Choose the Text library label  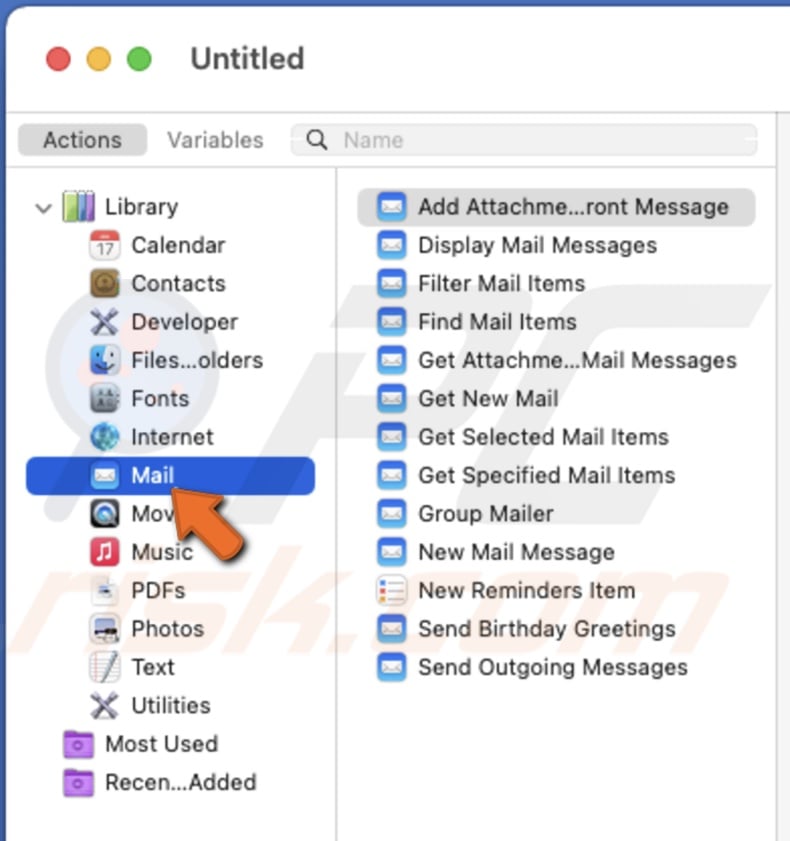153,667
